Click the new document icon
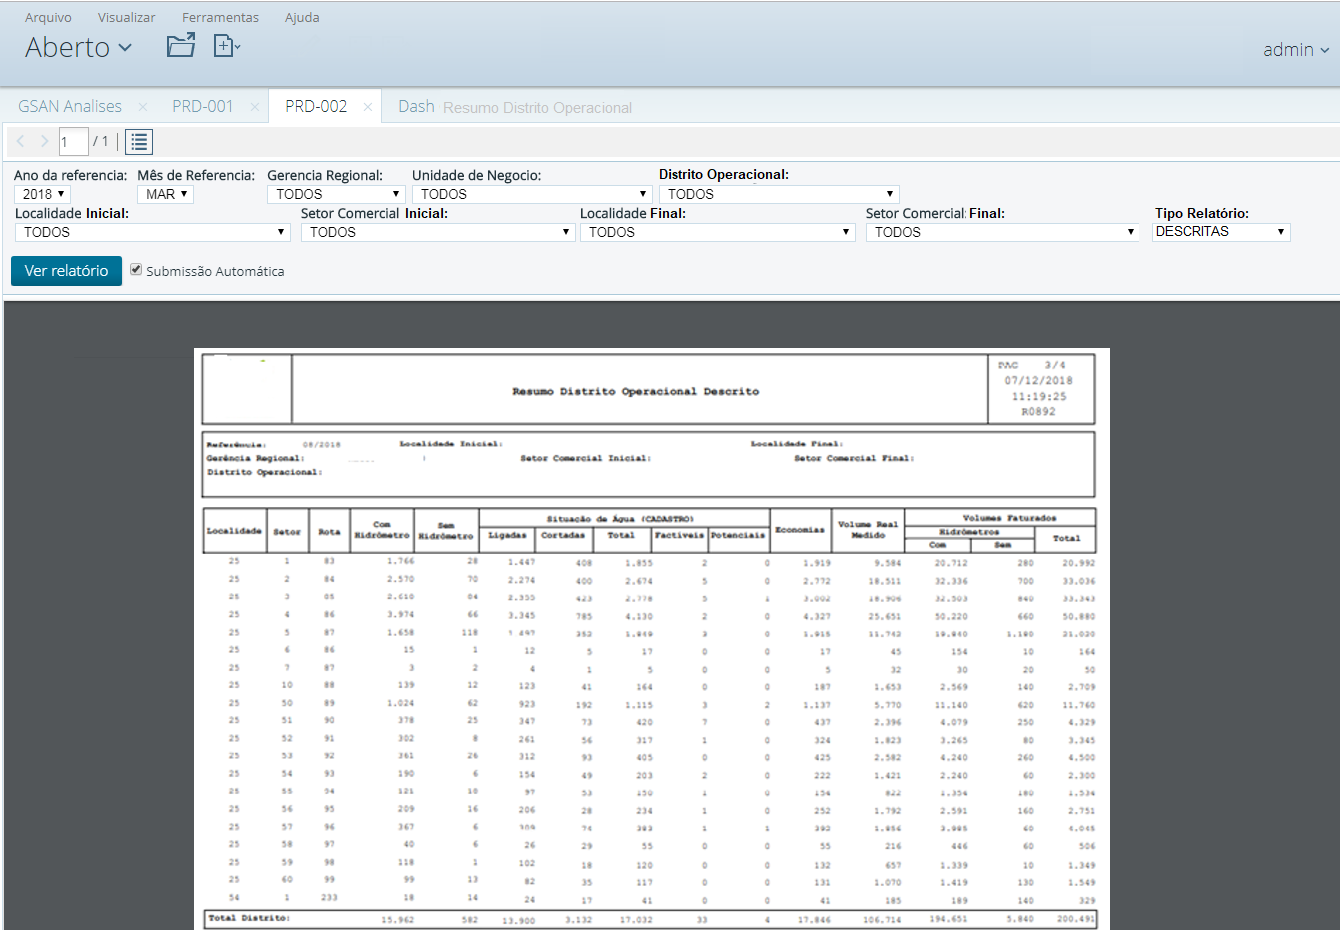1340x930 pixels. point(226,46)
